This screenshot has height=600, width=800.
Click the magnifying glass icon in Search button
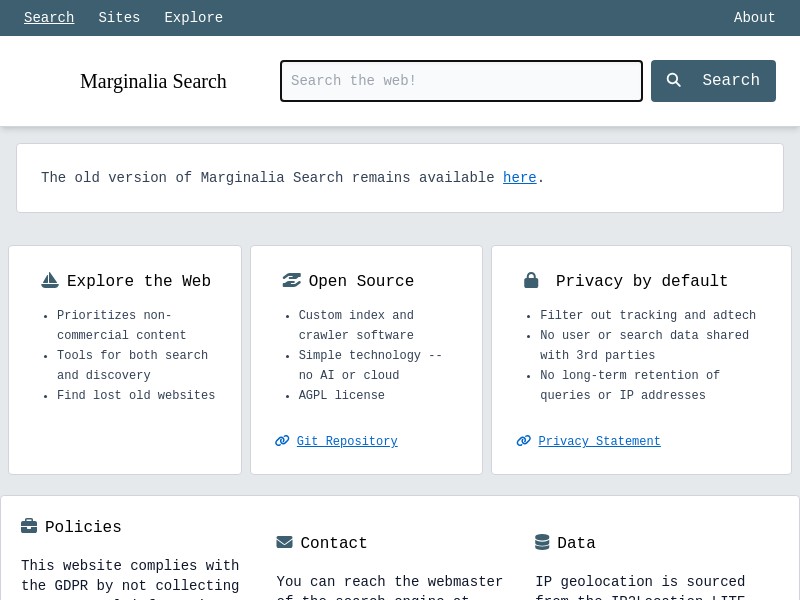673,80
